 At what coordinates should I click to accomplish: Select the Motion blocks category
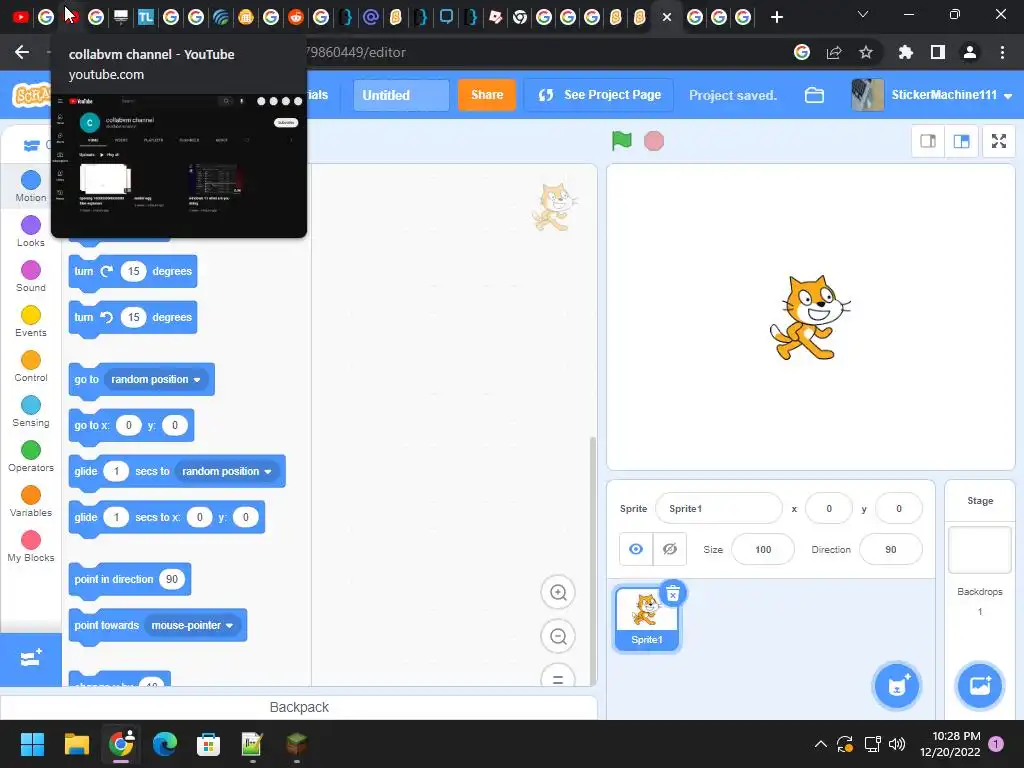[x=31, y=187]
